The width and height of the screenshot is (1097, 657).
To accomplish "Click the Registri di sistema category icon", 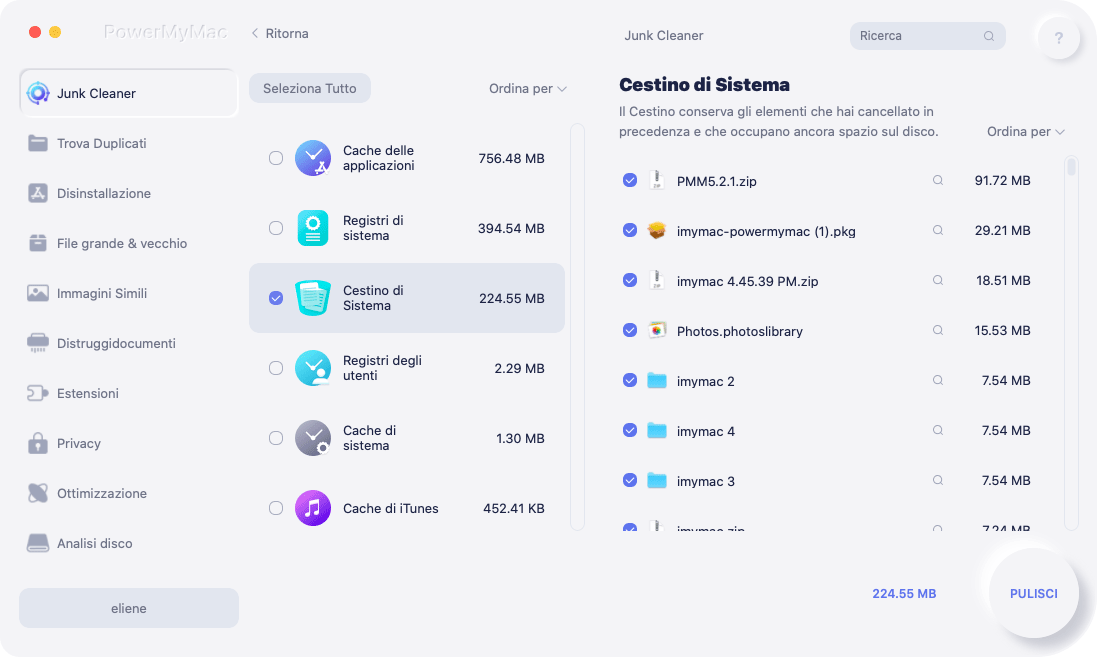I will (x=313, y=228).
